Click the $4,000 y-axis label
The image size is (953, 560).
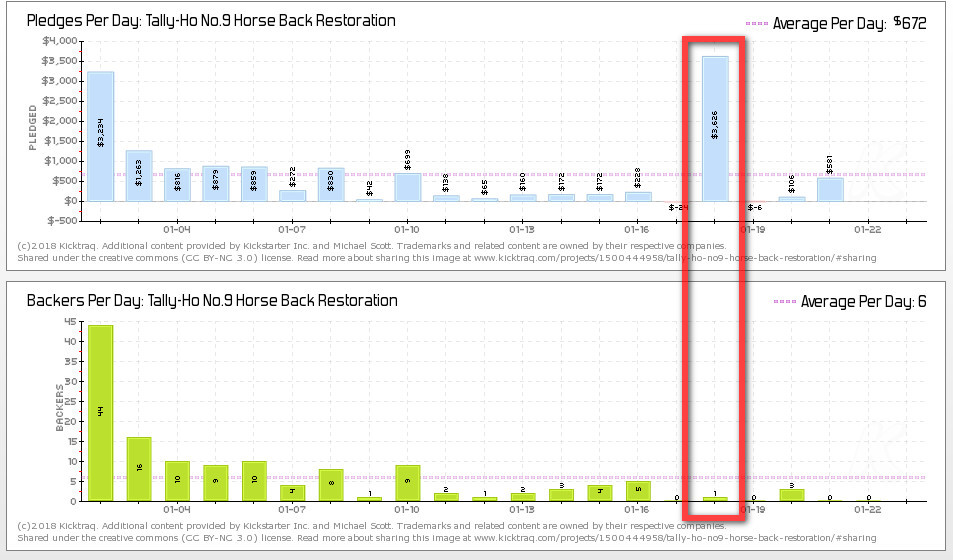(x=60, y=41)
